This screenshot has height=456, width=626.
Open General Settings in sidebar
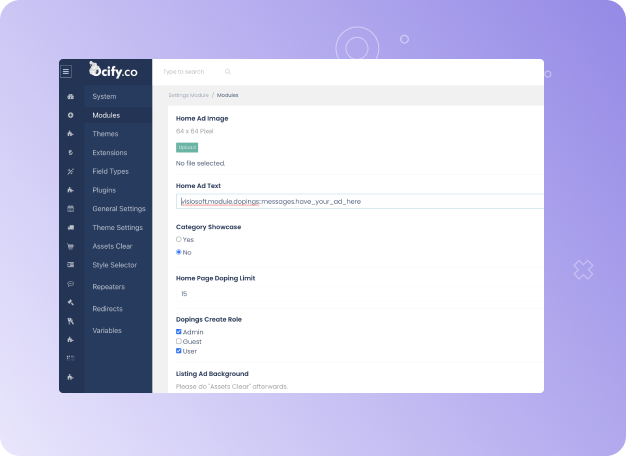click(118, 209)
